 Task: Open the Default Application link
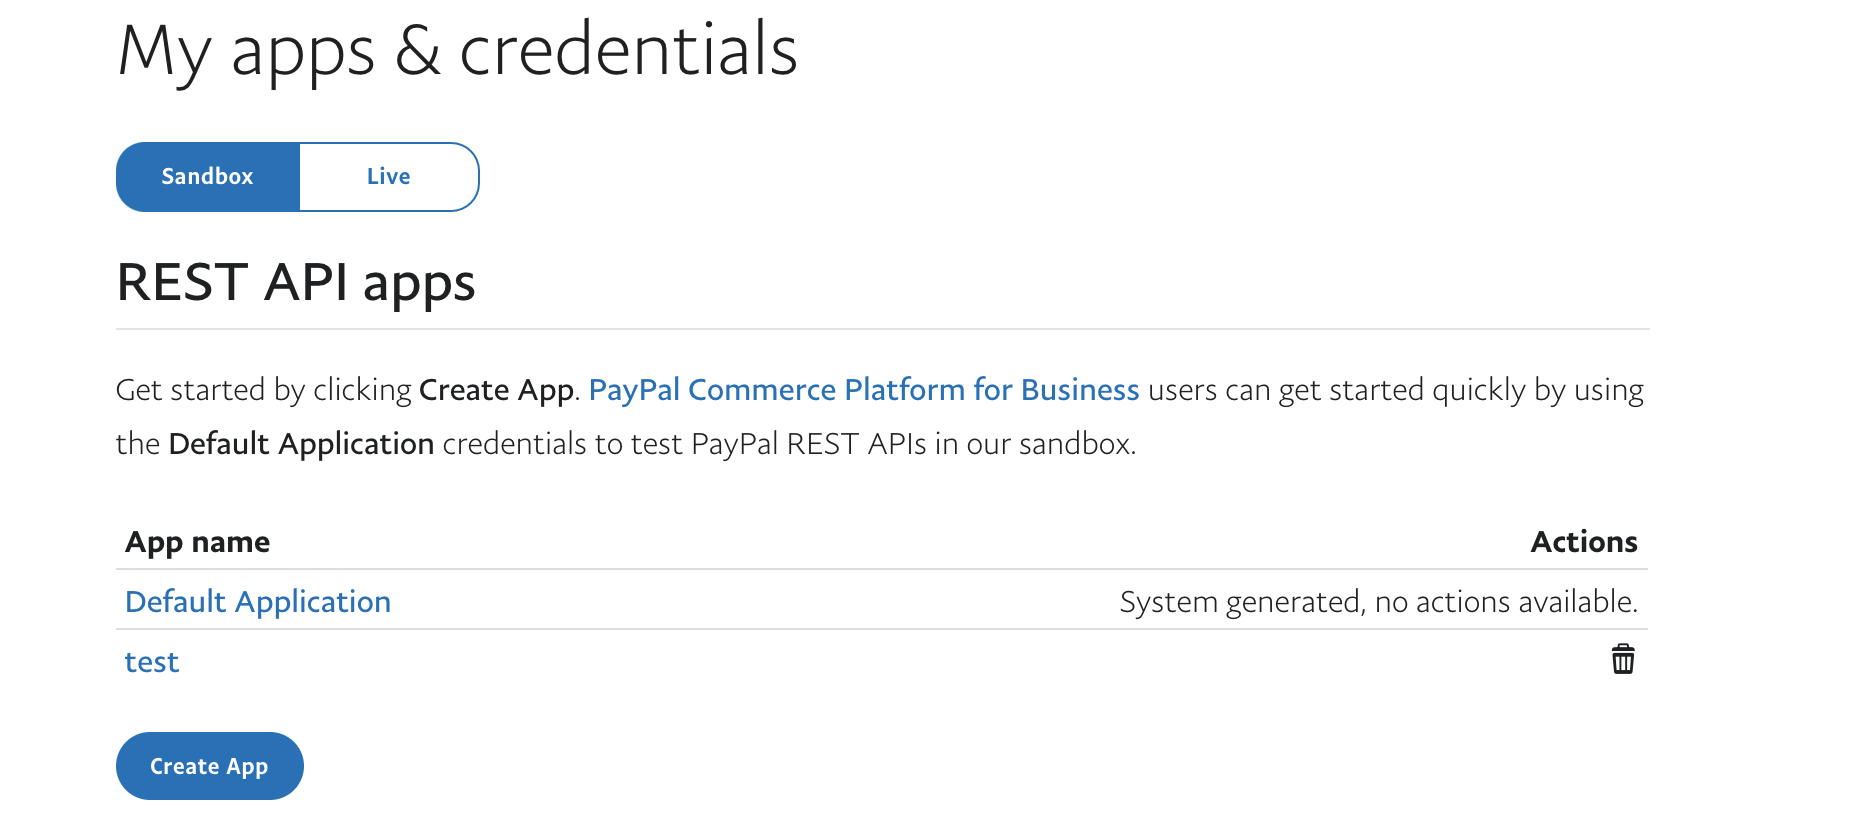point(258,602)
